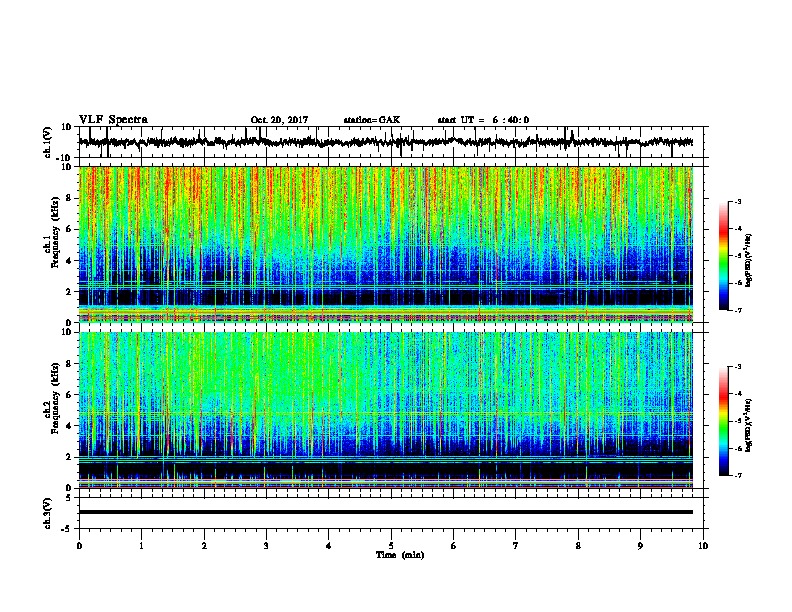Viewport: 792px width, 612px height.
Task: Click time axis tick label '2'
Action: [204, 546]
